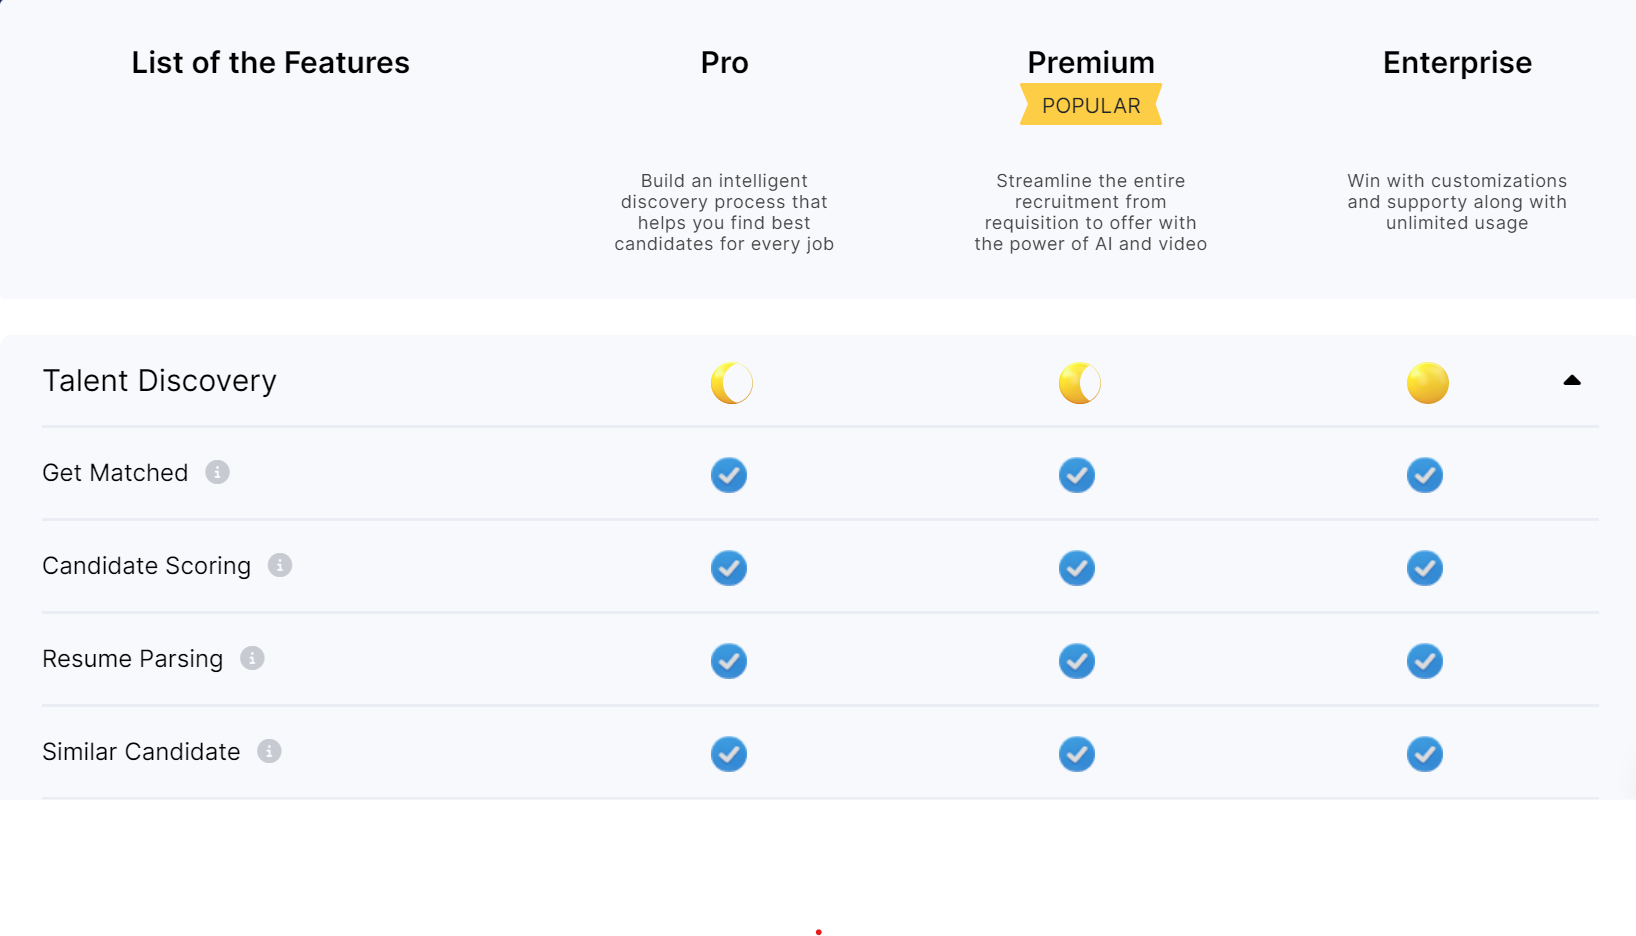Screen dimensions: 1636x936
Task: Click the yellow POPULAR badge
Action: [1091, 105]
